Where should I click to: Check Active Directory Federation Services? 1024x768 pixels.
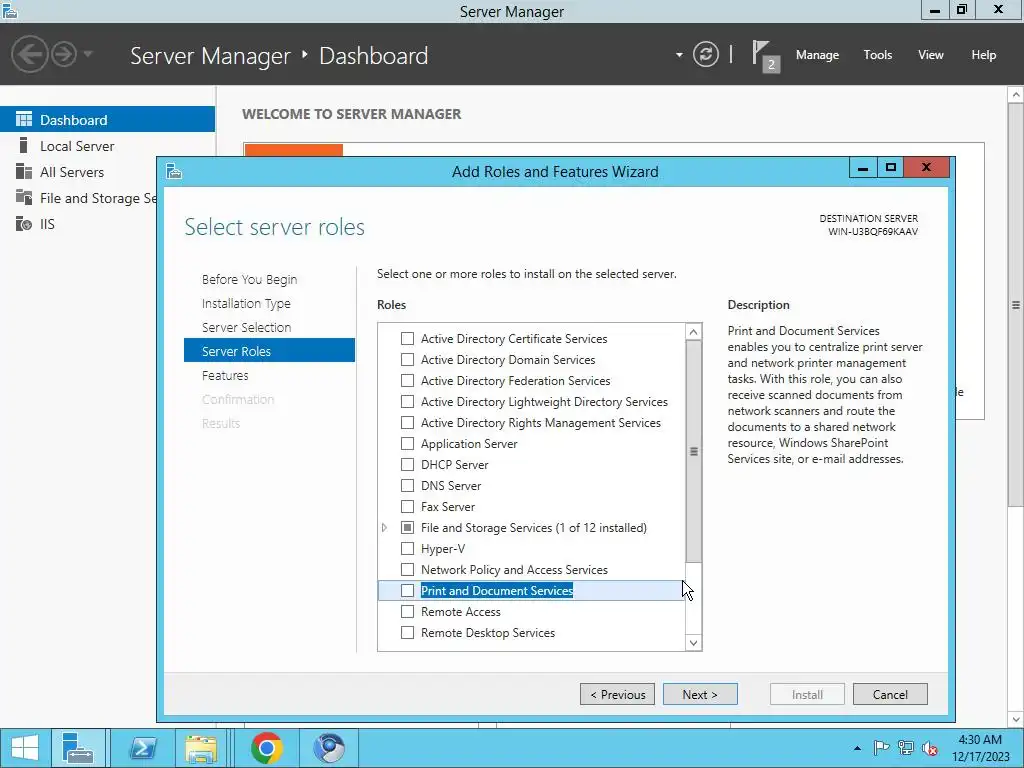click(x=407, y=380)
